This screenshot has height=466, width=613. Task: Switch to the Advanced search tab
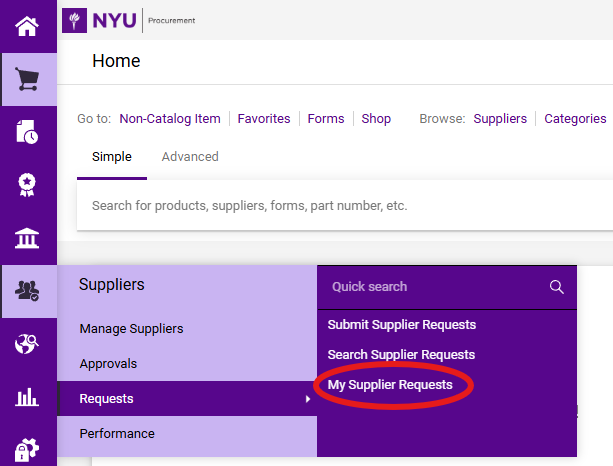tap(190, 157)
